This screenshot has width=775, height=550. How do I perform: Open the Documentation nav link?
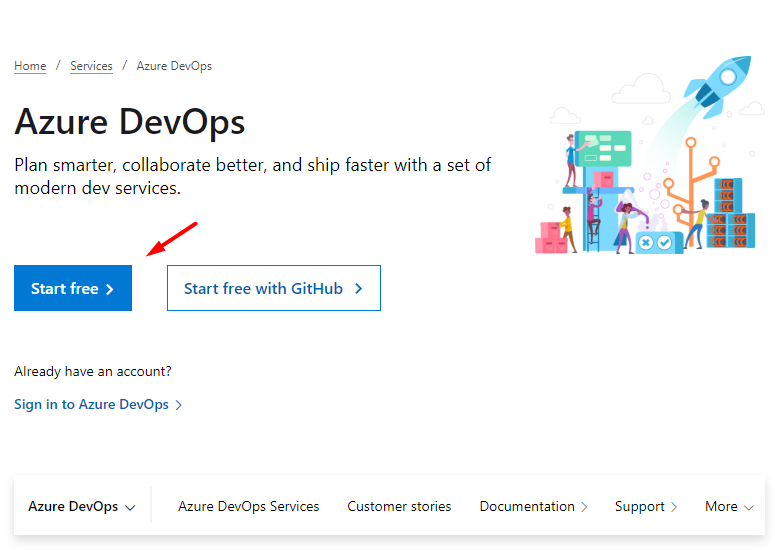pos(533,507)
